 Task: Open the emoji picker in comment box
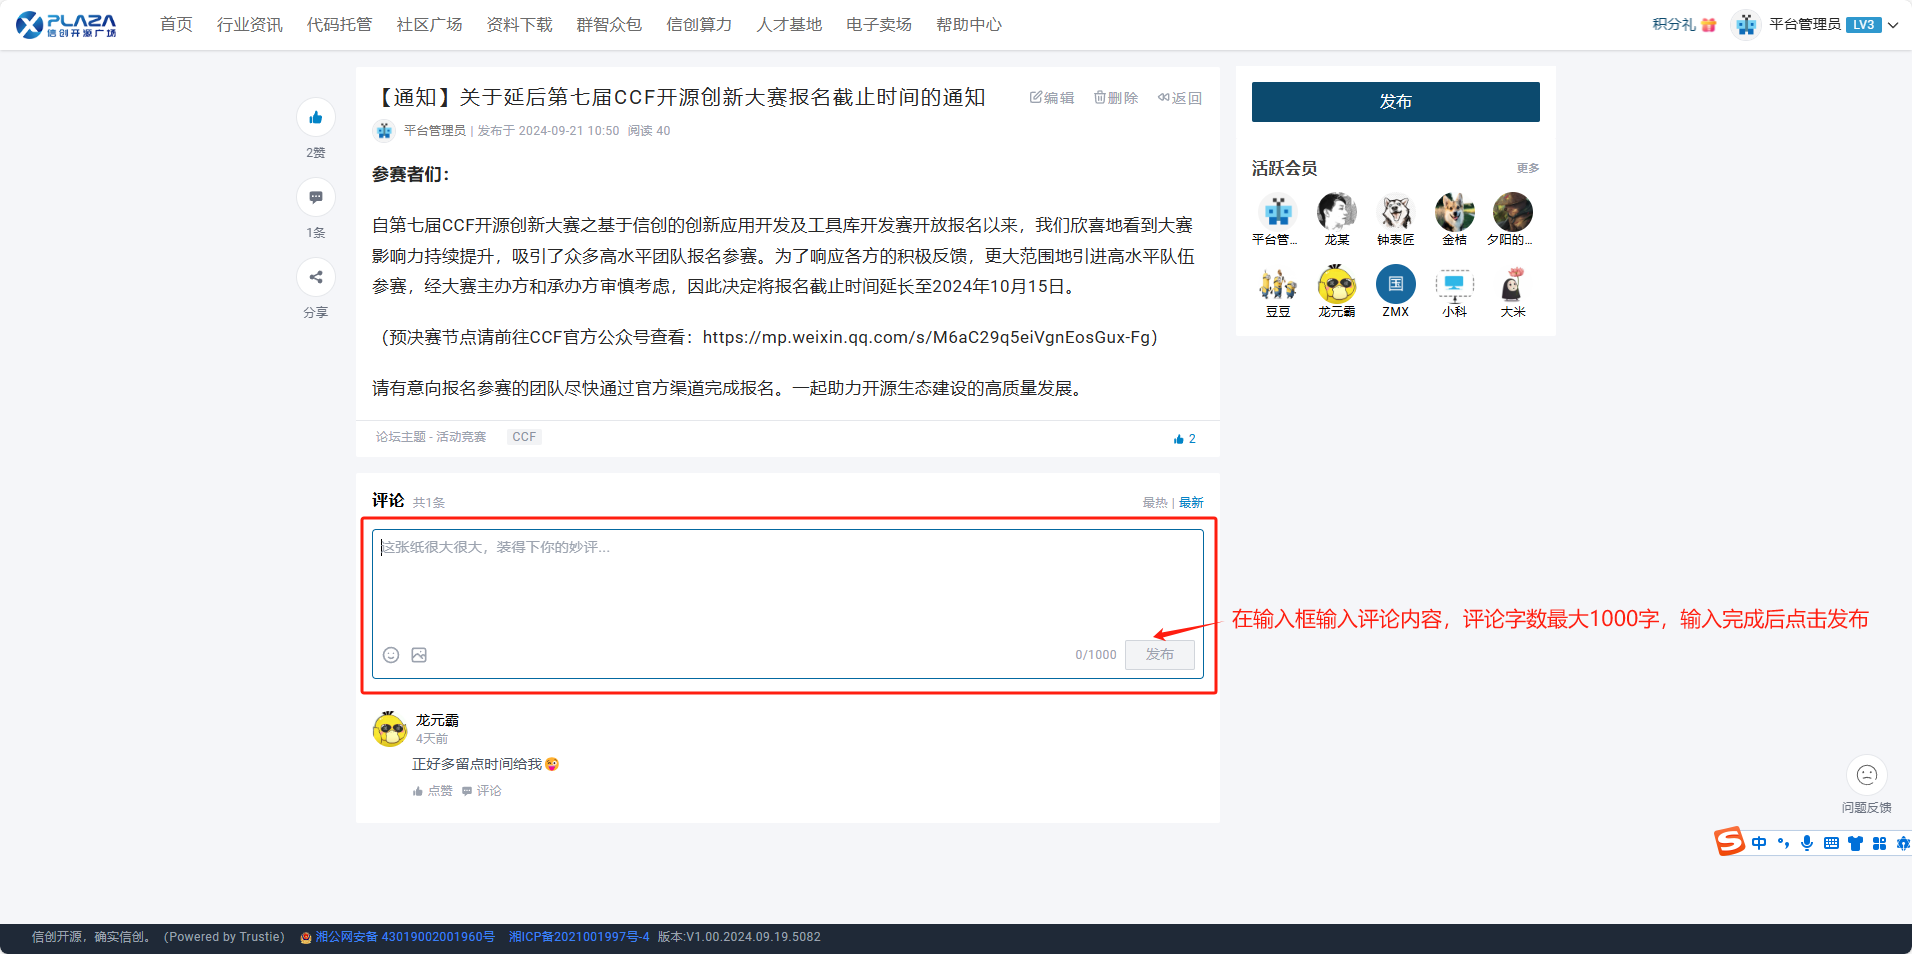click(x=391, y=655)
